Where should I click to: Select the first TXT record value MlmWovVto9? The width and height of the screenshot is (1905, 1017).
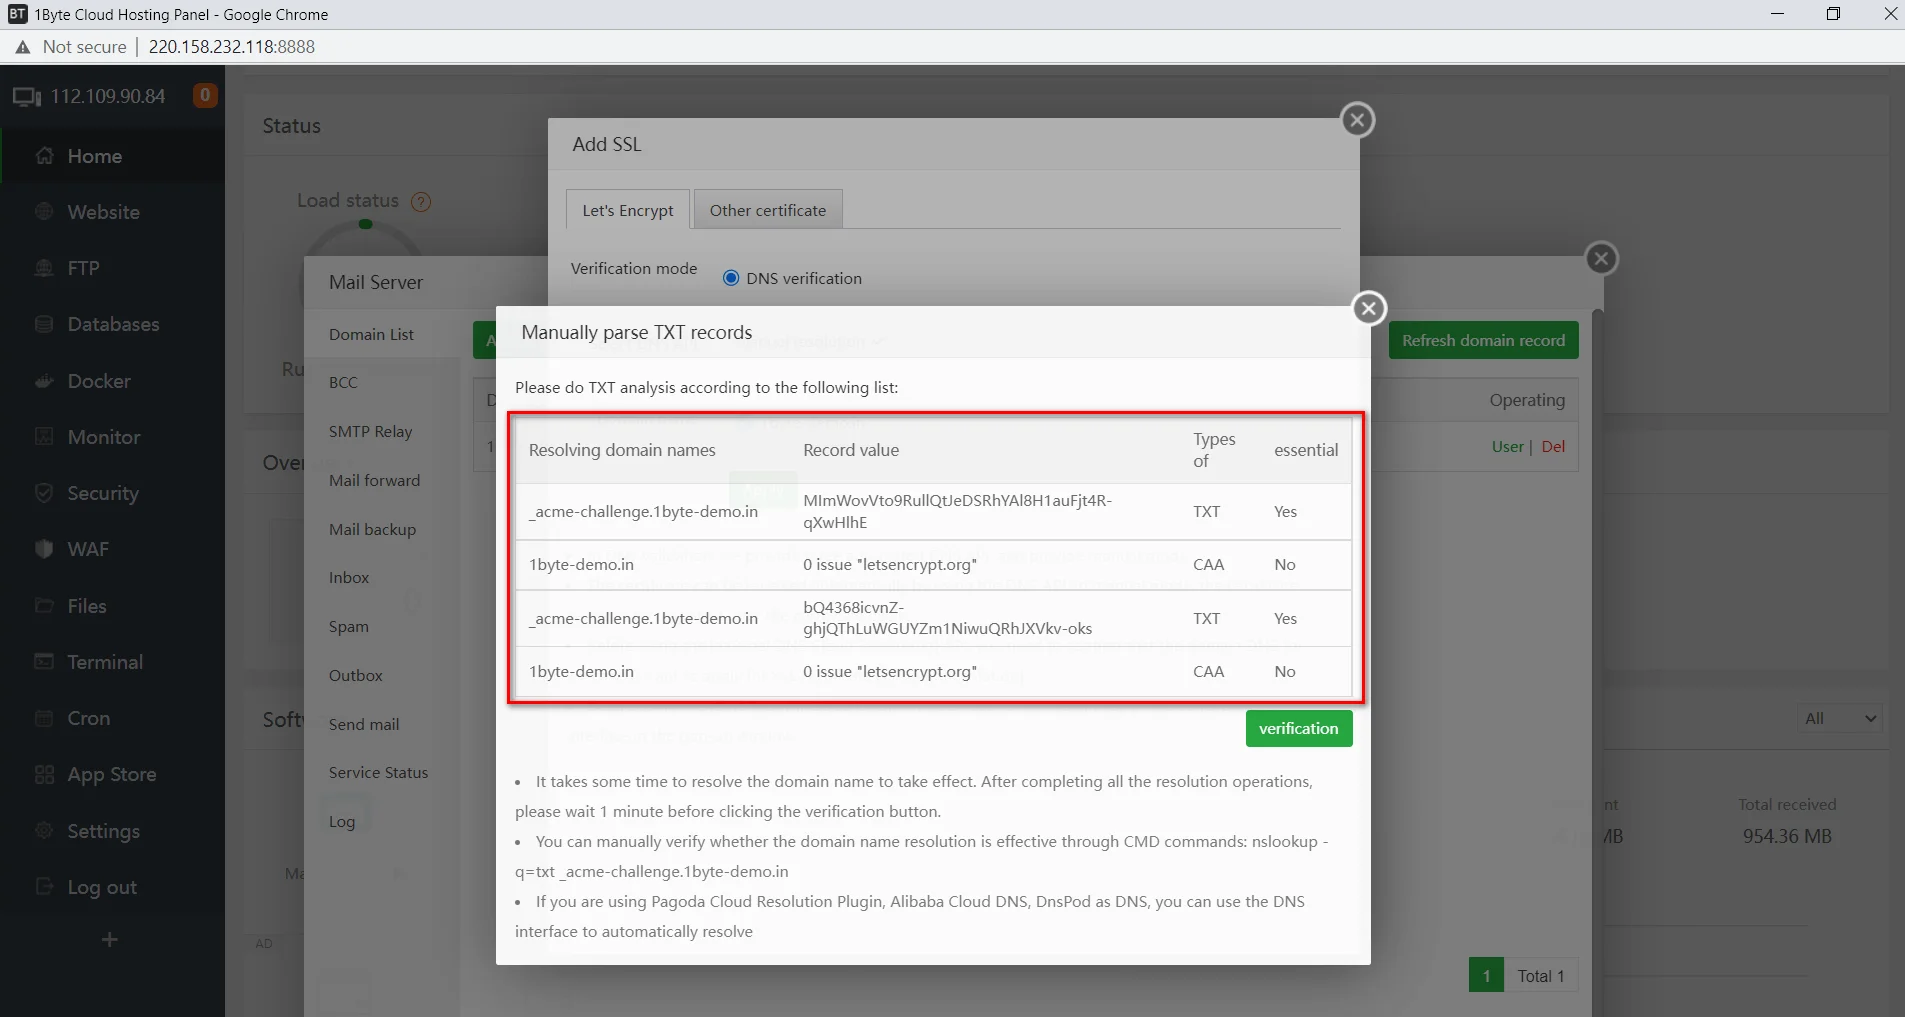(957, 511)
